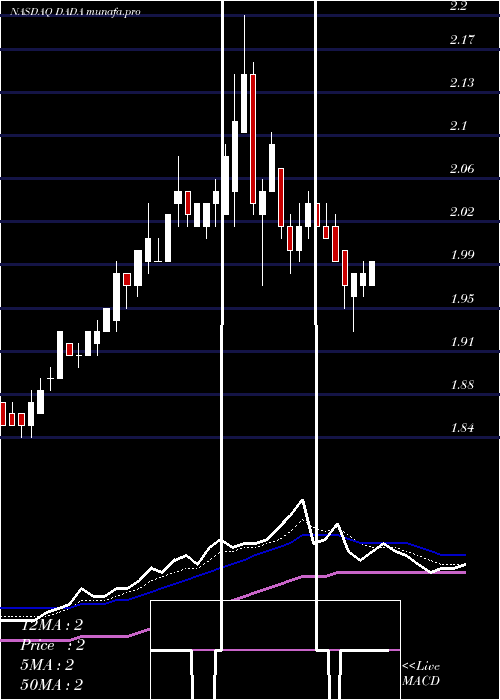Click the NASDAQ DADA munafa.pro title text
Screen dimensions: 500x700
tap(75, 12)
